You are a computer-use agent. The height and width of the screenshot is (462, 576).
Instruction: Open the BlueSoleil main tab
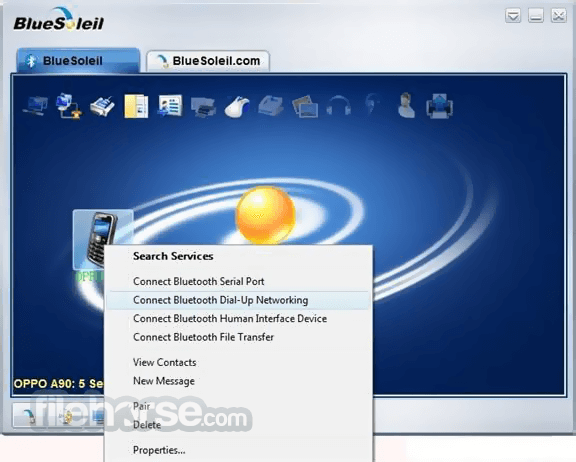[x=78, y=60]
